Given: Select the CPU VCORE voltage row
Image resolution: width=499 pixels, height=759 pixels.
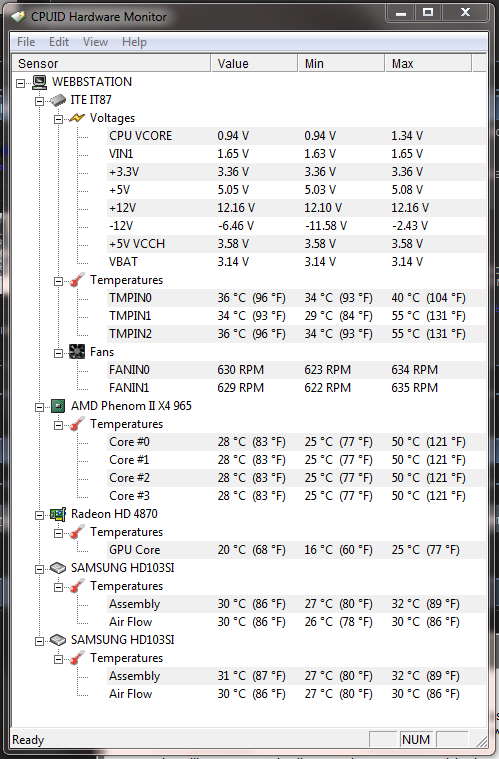Looking at the screenshot, I should 296,136.
